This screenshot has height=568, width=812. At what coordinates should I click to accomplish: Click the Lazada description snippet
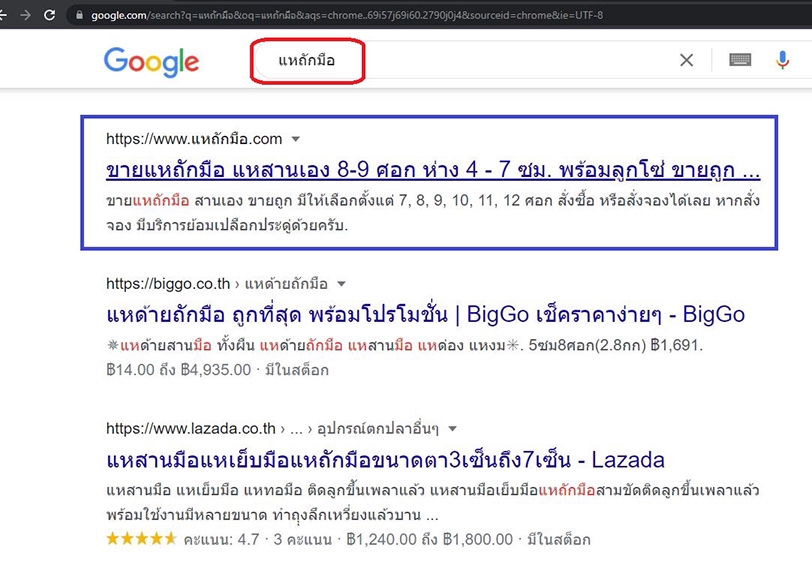(x=432, y=502)
